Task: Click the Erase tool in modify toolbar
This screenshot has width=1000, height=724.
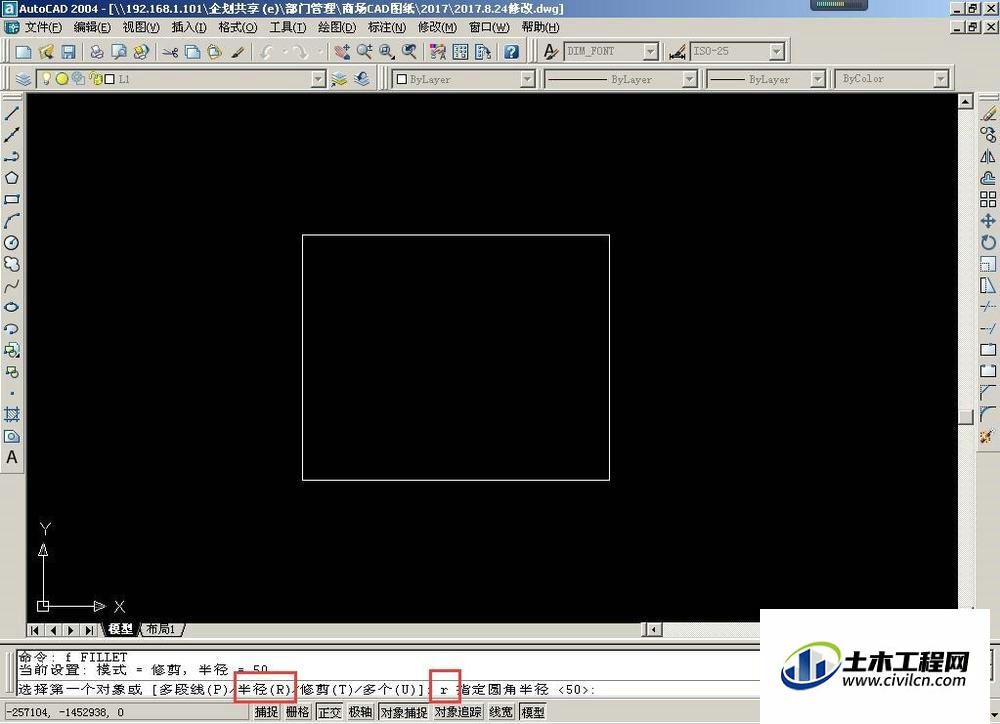Action: point(988,114)
